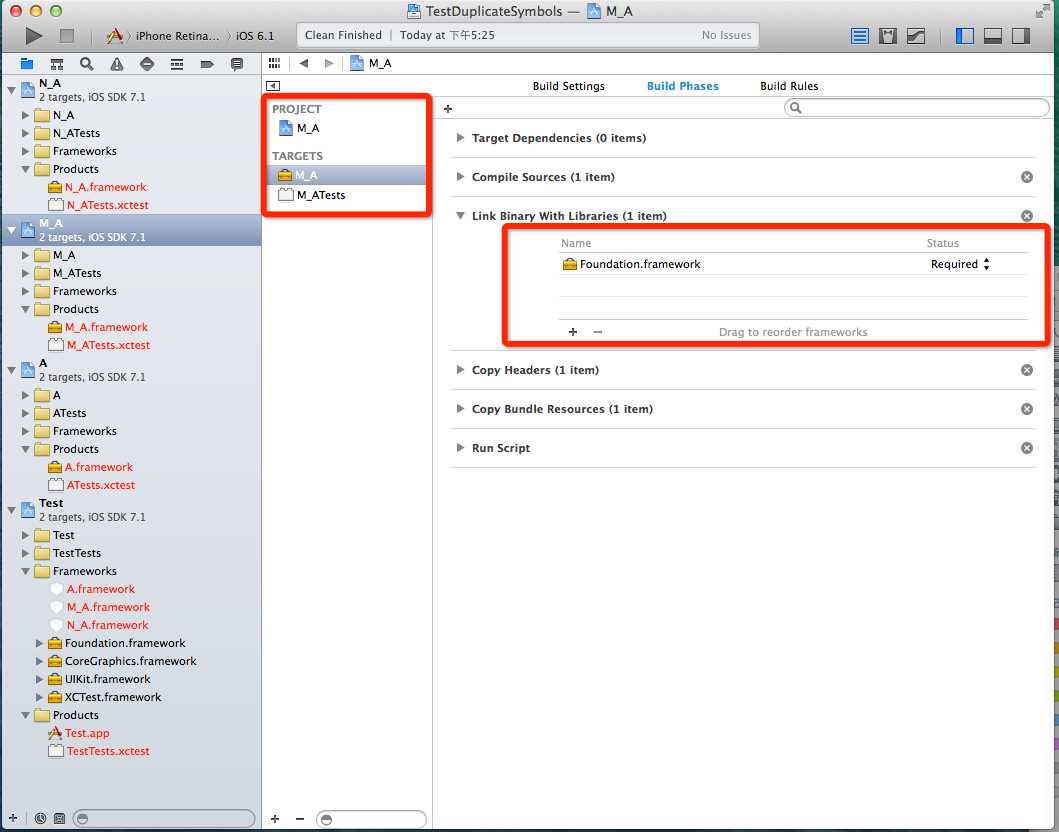Remove the Compile Sources phase
This screenshot has height=832, width=1059.
tap(1027, 177)
